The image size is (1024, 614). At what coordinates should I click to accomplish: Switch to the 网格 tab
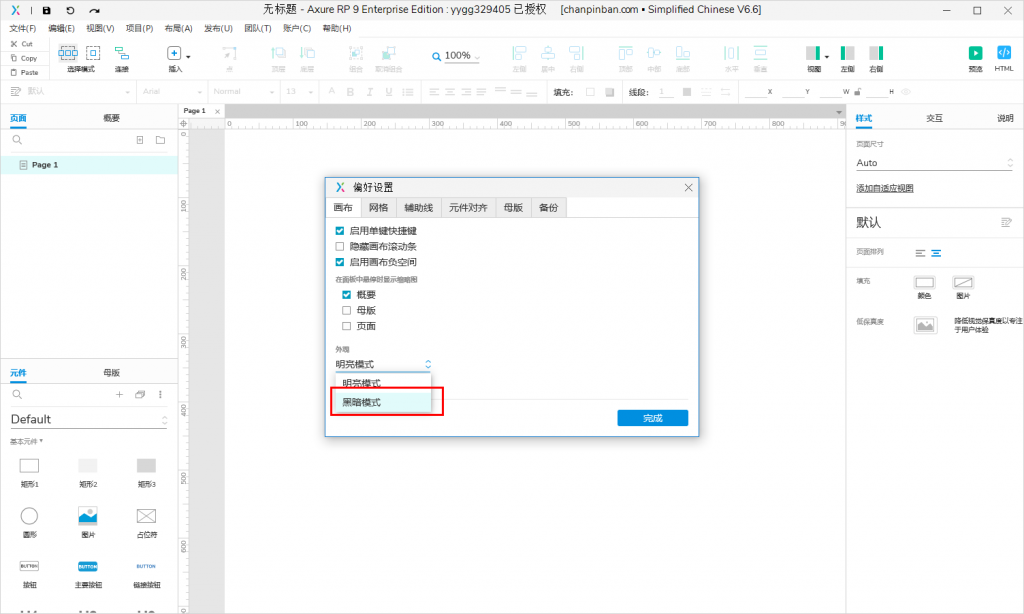[378, 207]
